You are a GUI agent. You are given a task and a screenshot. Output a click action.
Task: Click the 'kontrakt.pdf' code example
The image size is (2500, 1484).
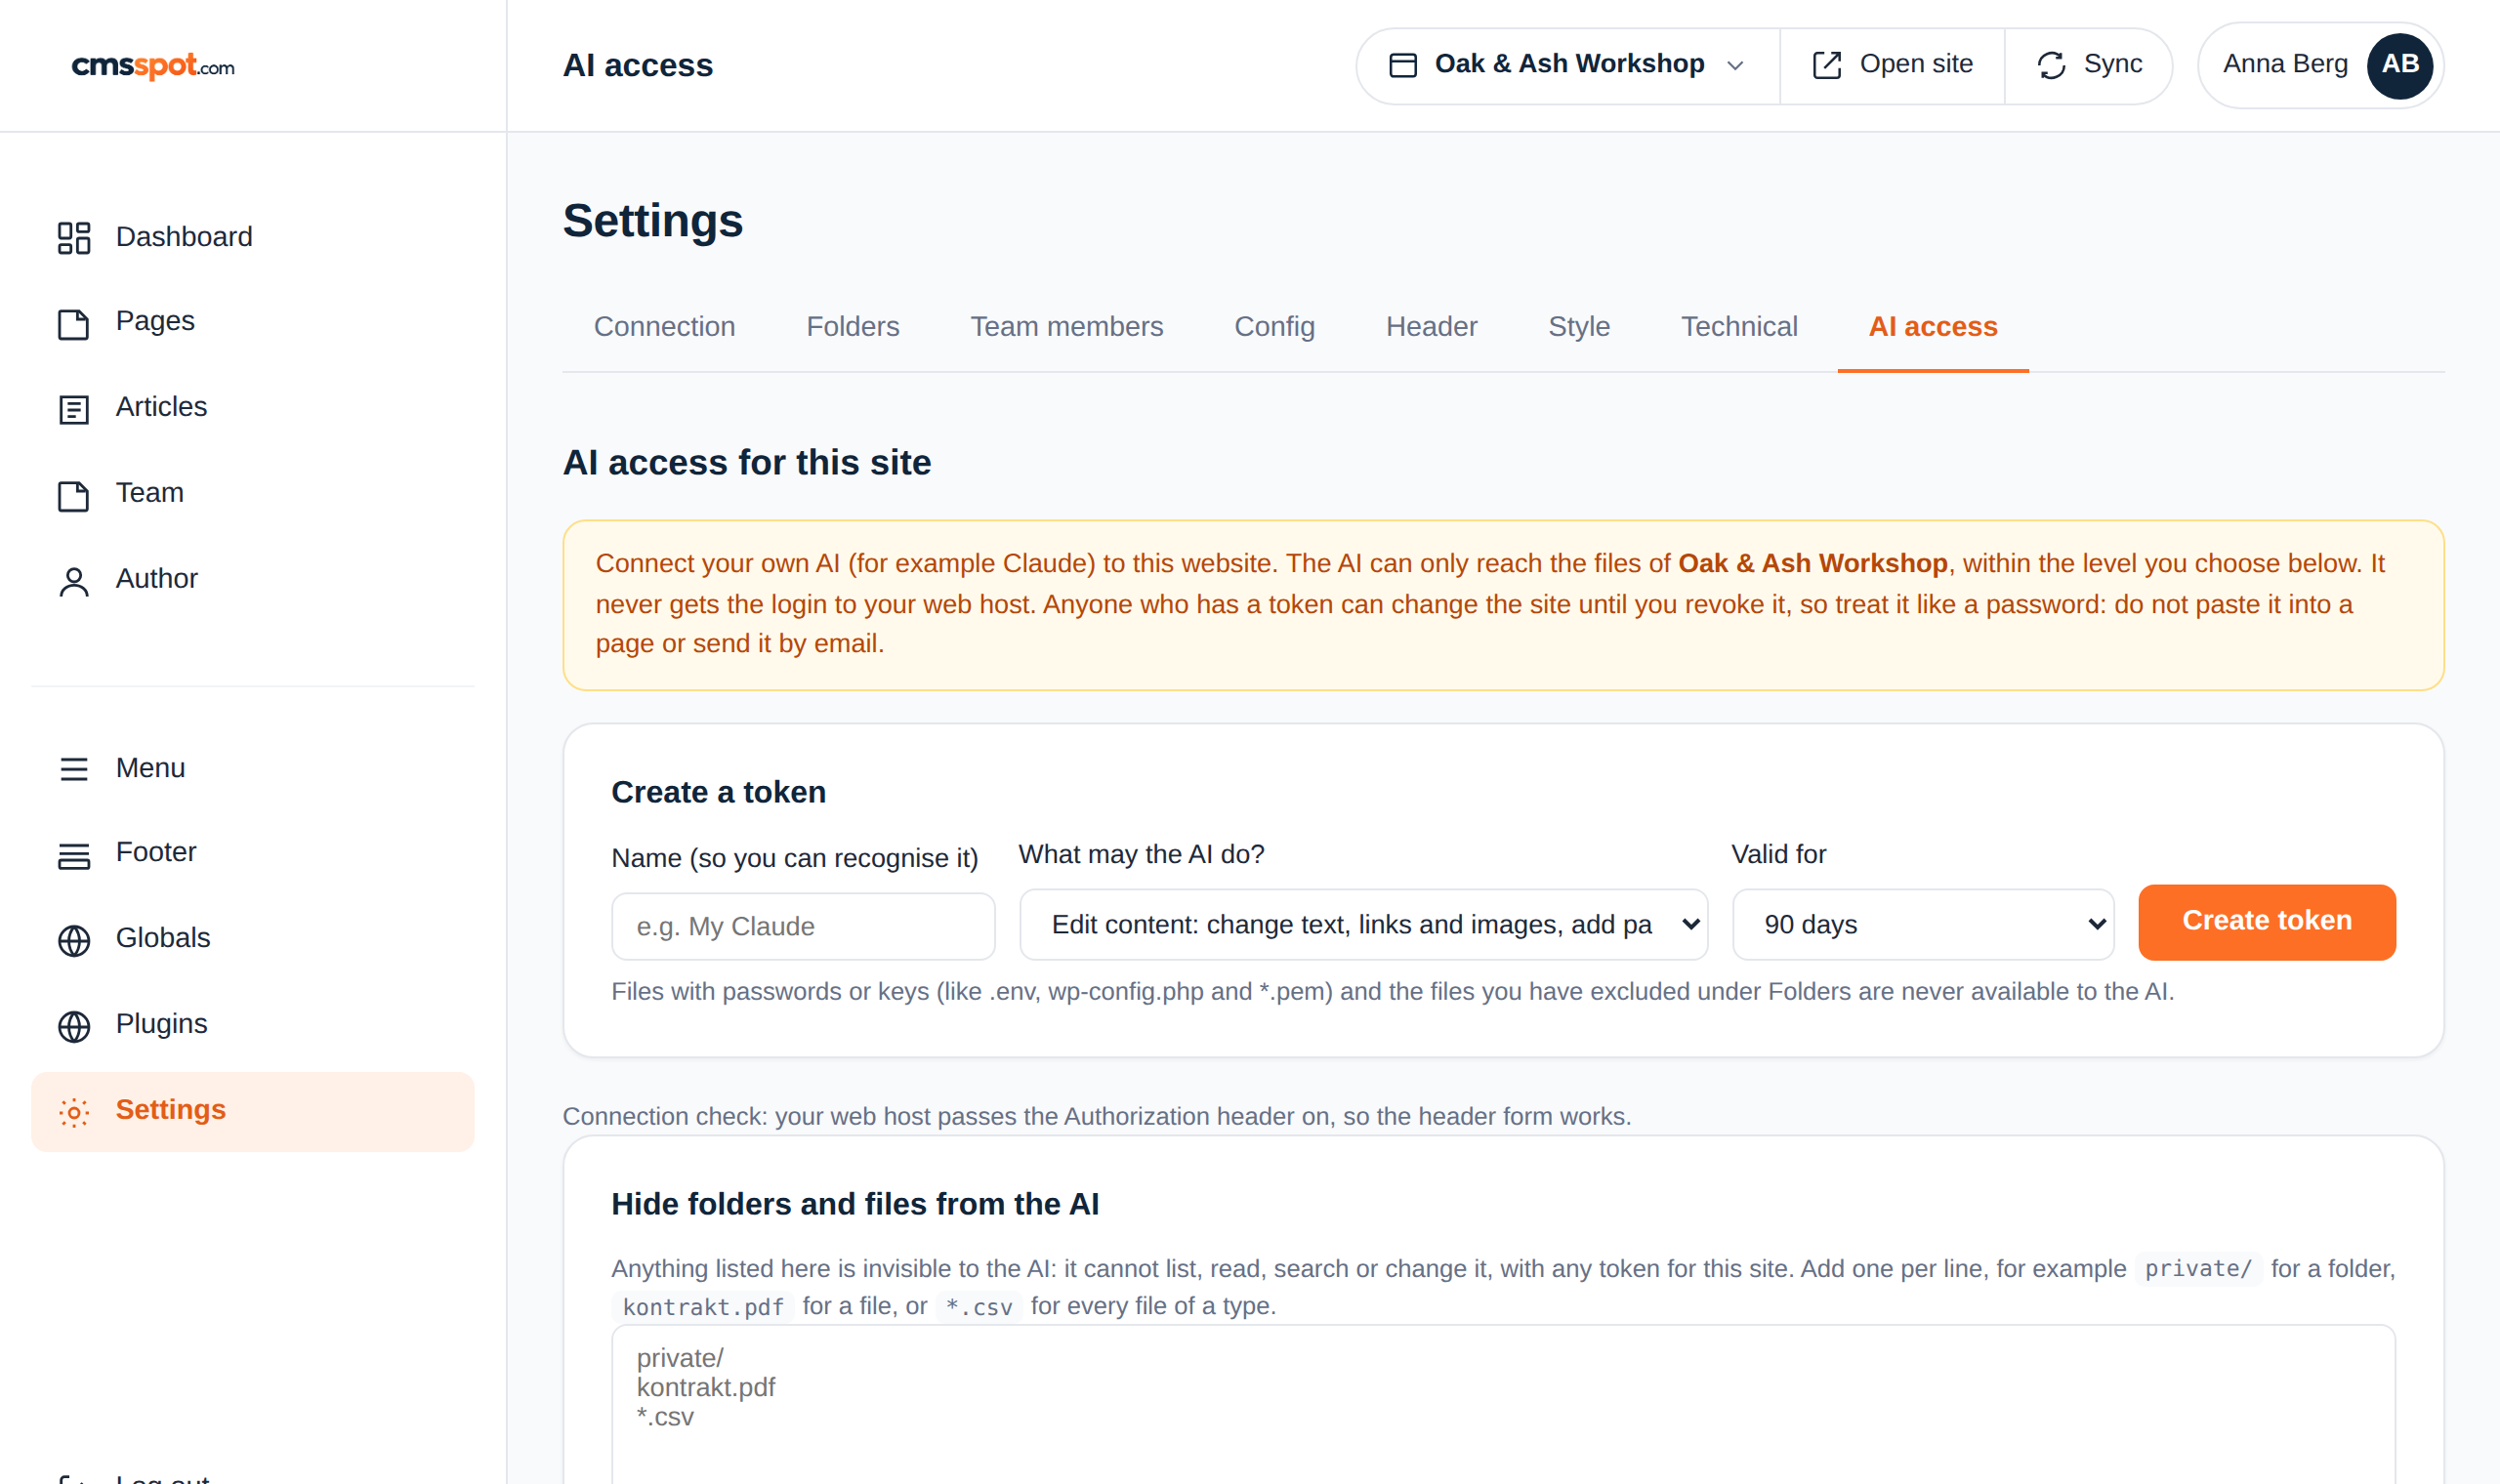[702, 1307]
